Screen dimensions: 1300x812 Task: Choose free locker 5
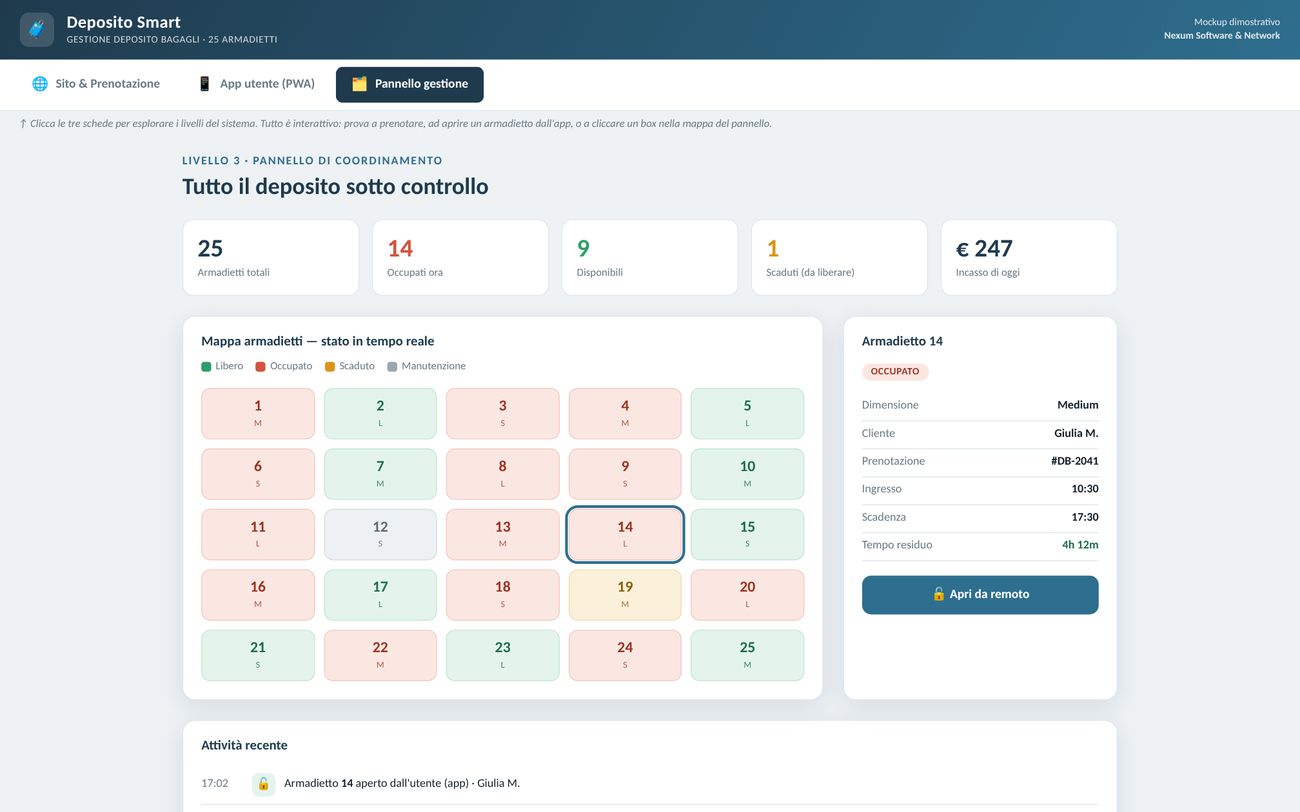click(x=747, y=414)
